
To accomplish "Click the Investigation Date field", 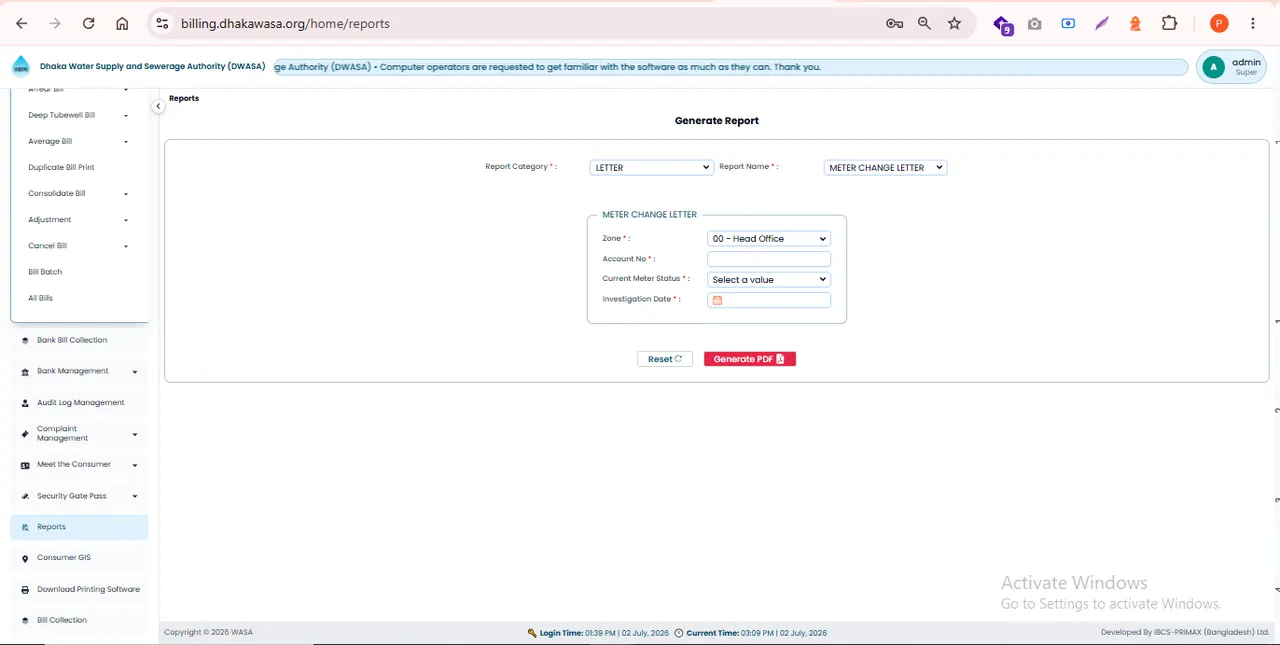I will coord(769,300).
